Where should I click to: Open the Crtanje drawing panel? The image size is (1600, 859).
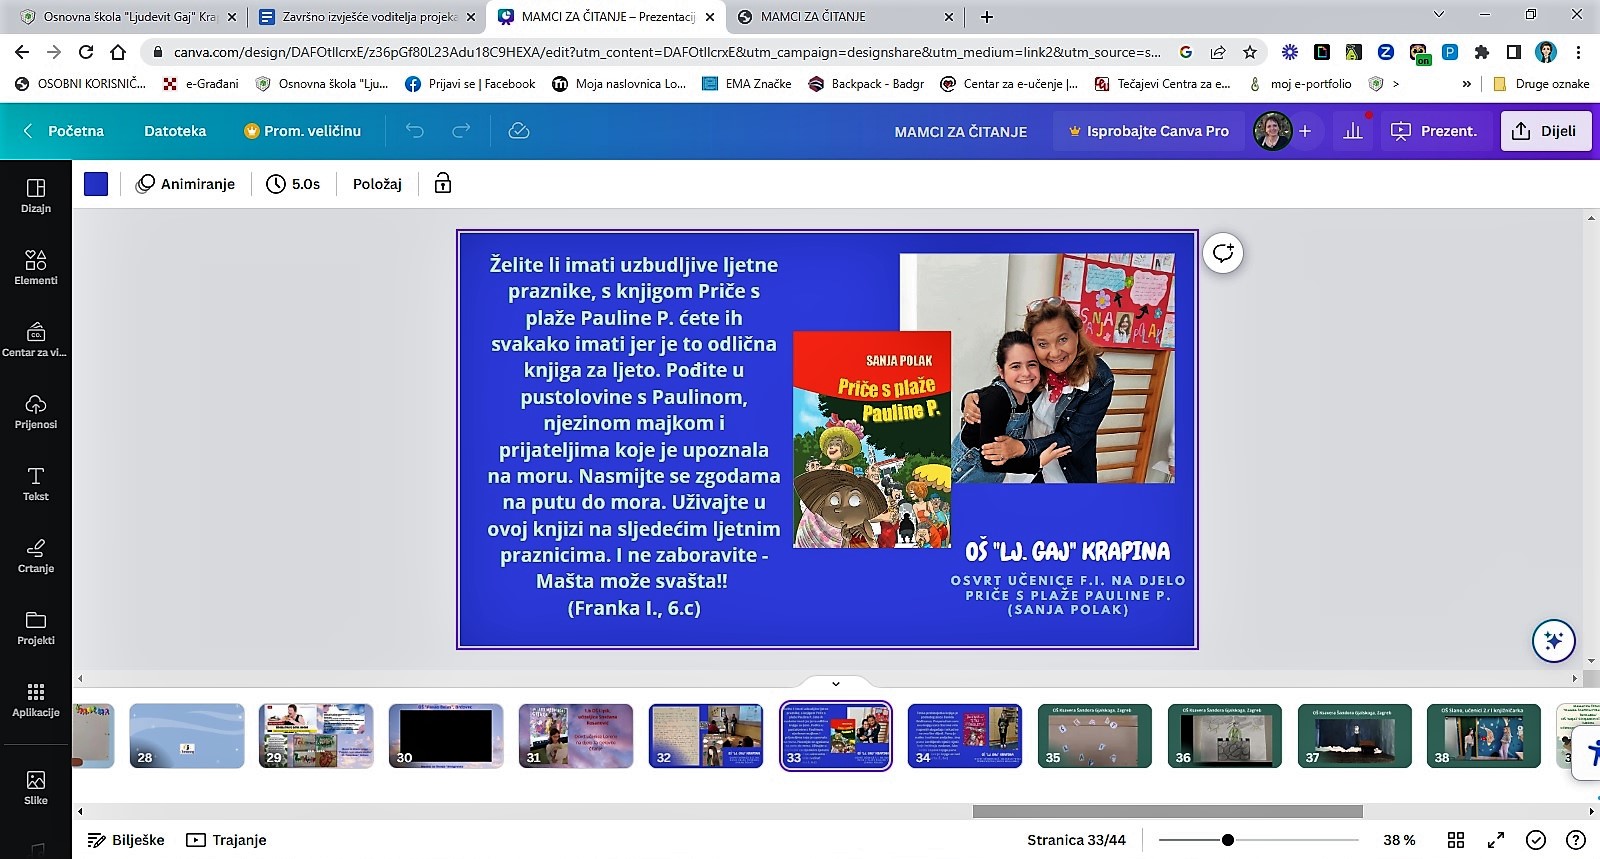[x=36, y=555]
